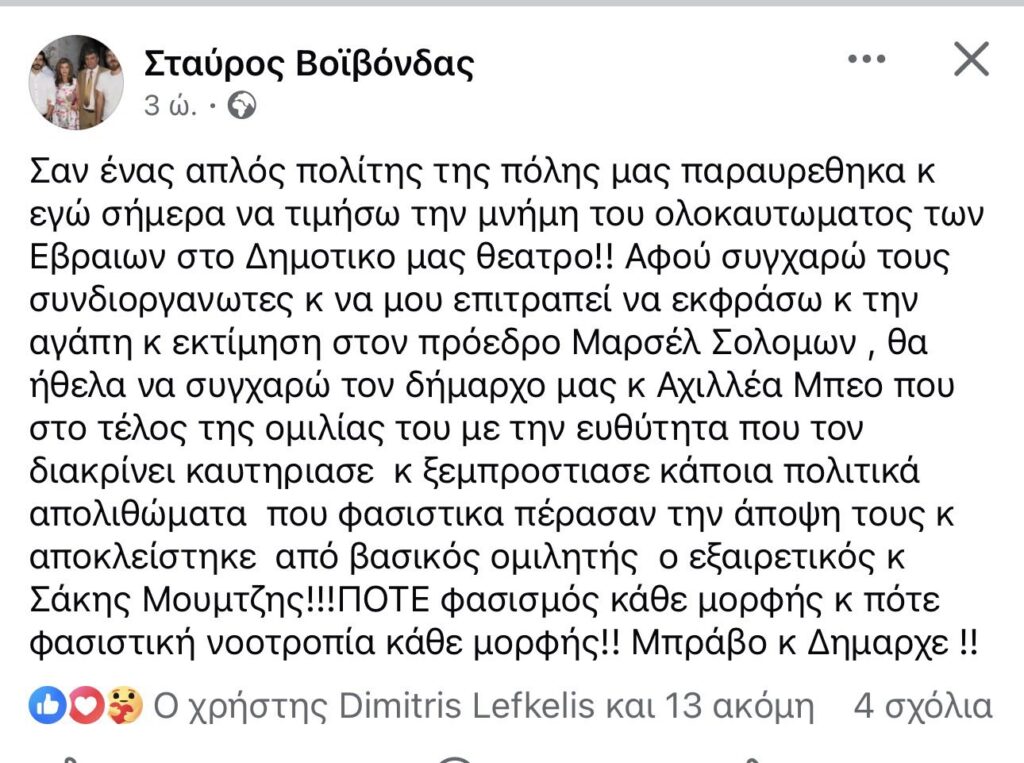The width and height of the screenshot is (1024, 763).
Task: Click the gray bar at the top
Action: point(512,3)
